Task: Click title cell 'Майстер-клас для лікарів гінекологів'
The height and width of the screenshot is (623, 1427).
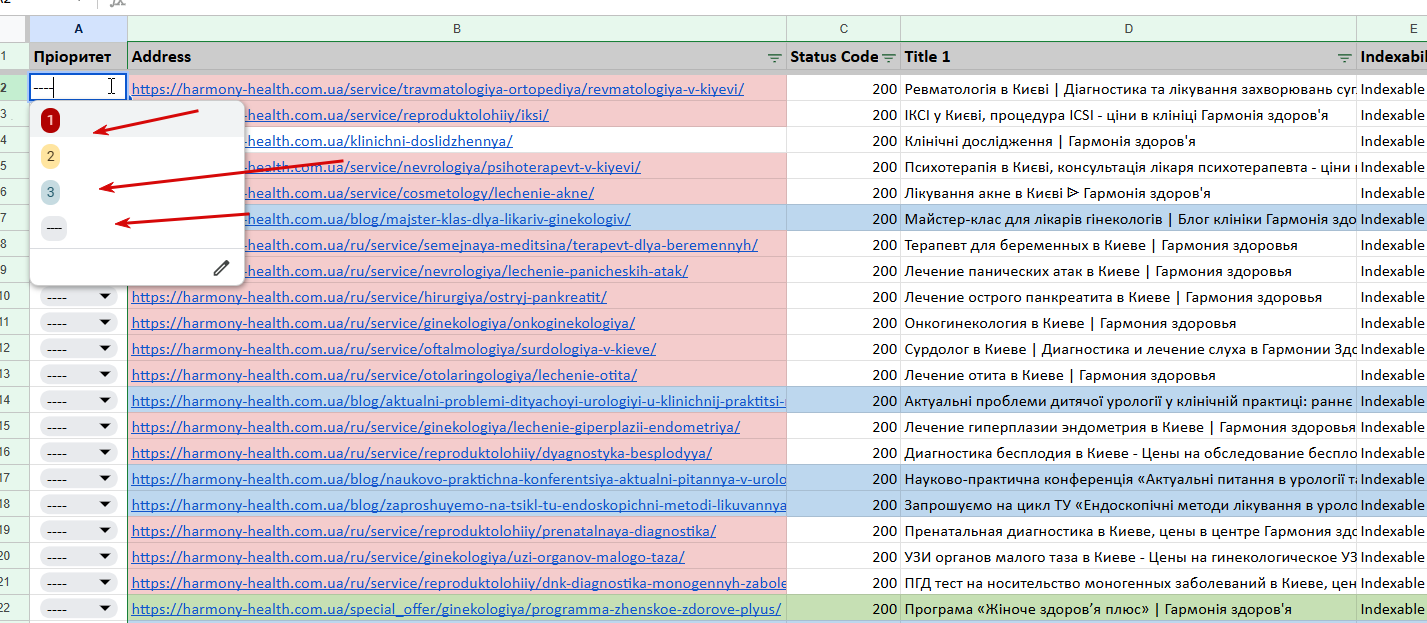Action: click(1128, 219)
